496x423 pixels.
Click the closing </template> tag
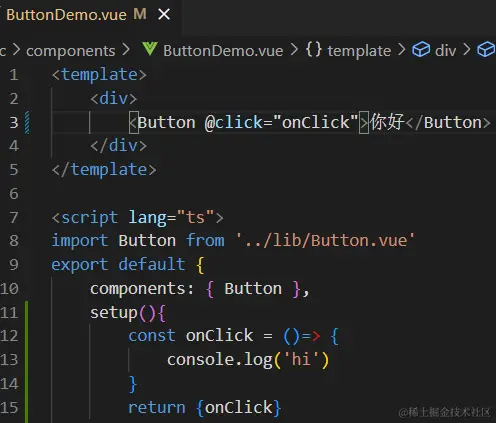pyautogui.click(x=104, y=170)
